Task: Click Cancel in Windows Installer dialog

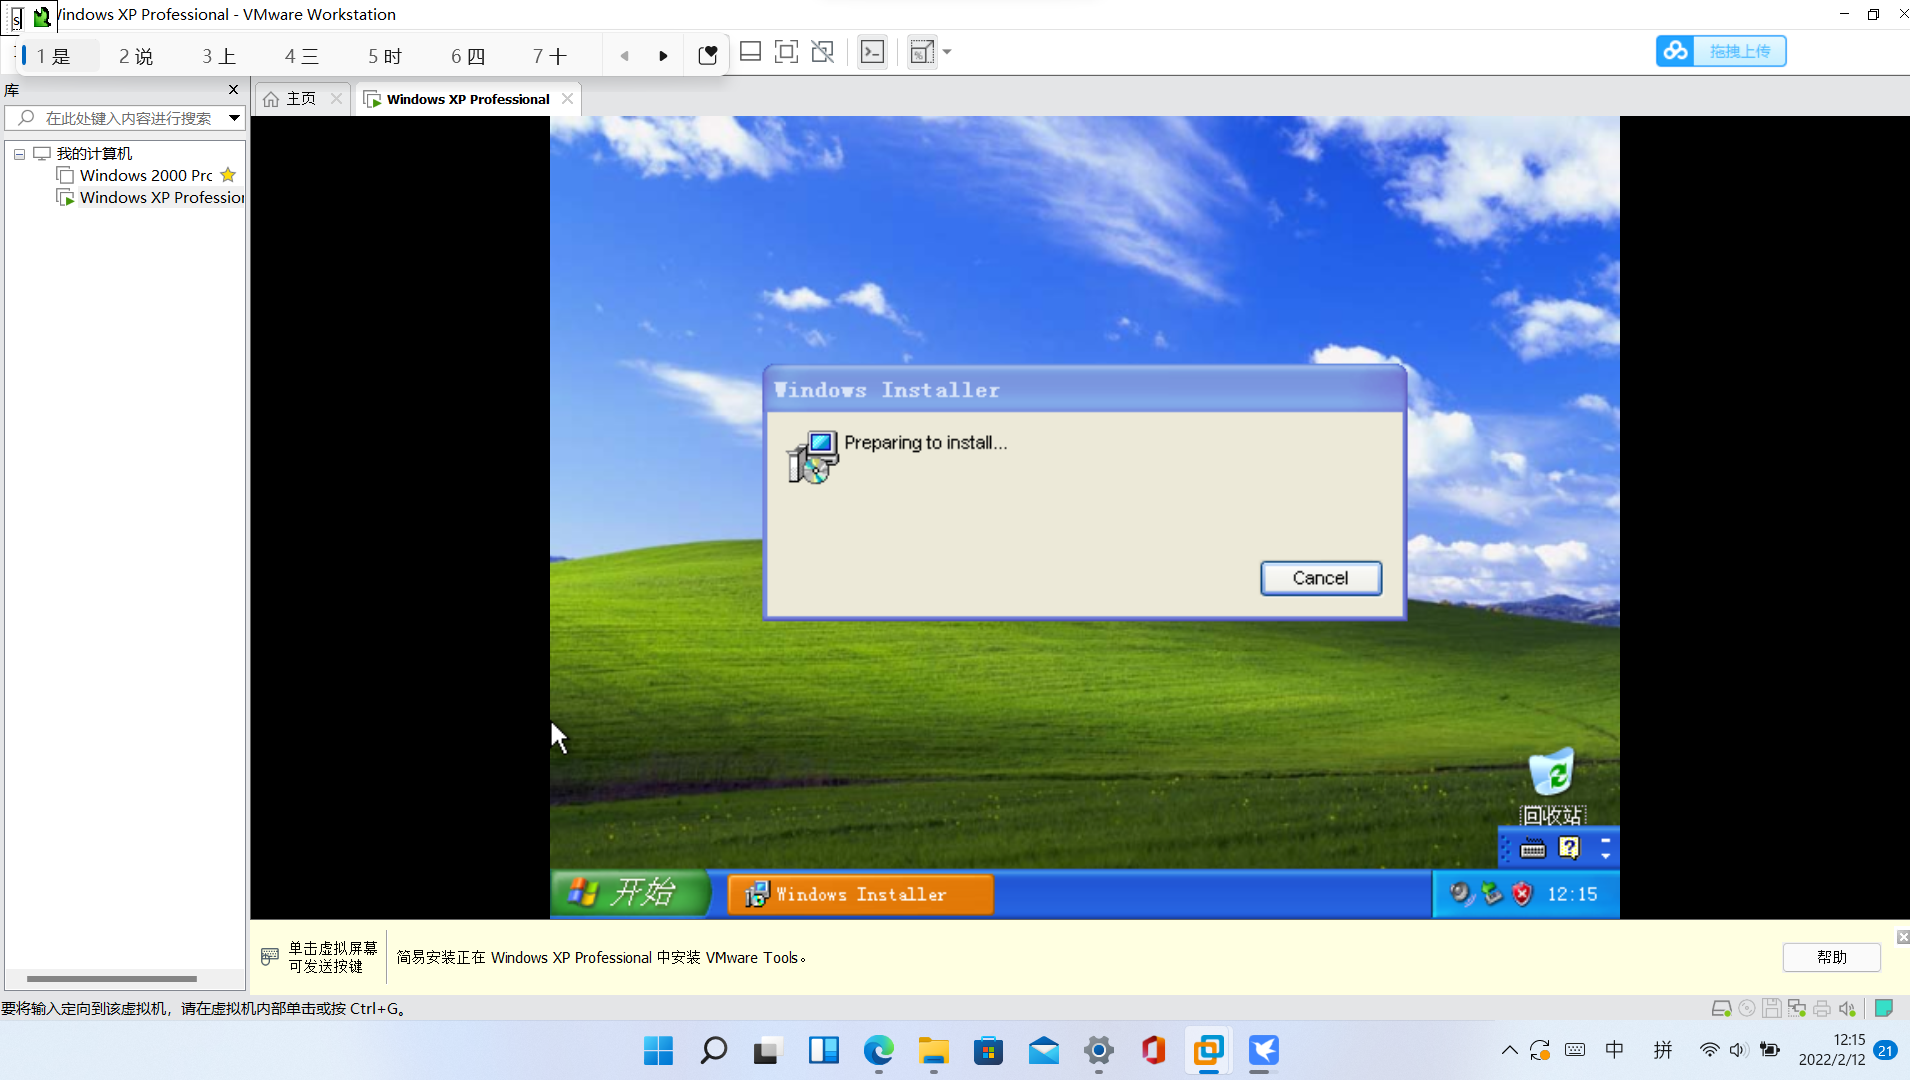Action: [1320, 578]
